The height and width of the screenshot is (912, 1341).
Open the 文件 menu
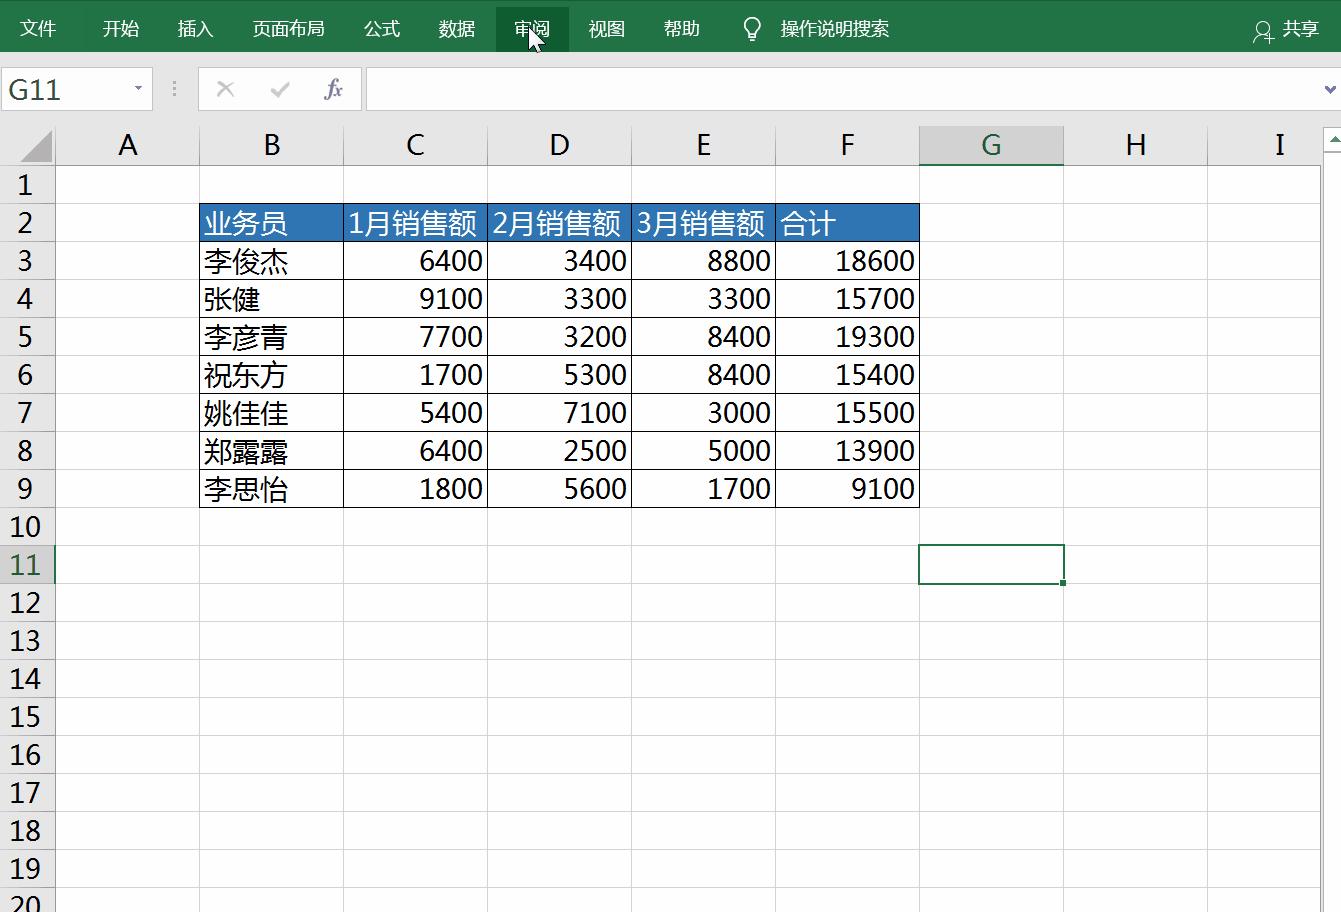click(38, 28)
